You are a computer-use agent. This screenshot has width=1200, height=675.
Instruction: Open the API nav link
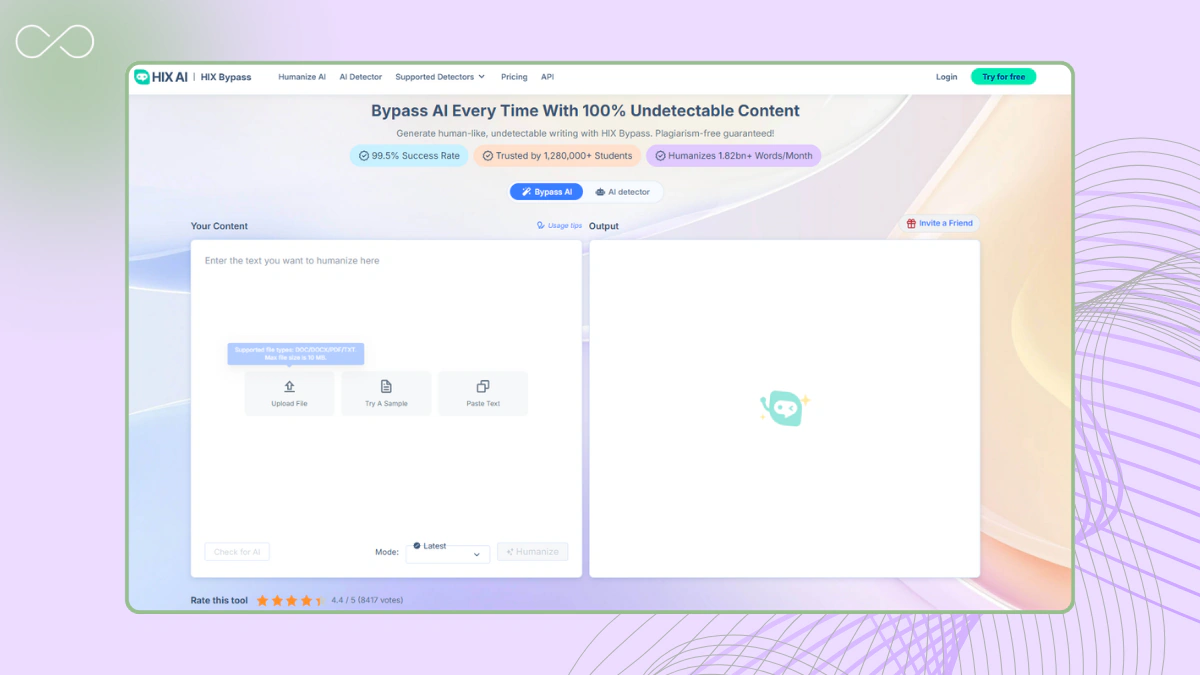(547, 77)
